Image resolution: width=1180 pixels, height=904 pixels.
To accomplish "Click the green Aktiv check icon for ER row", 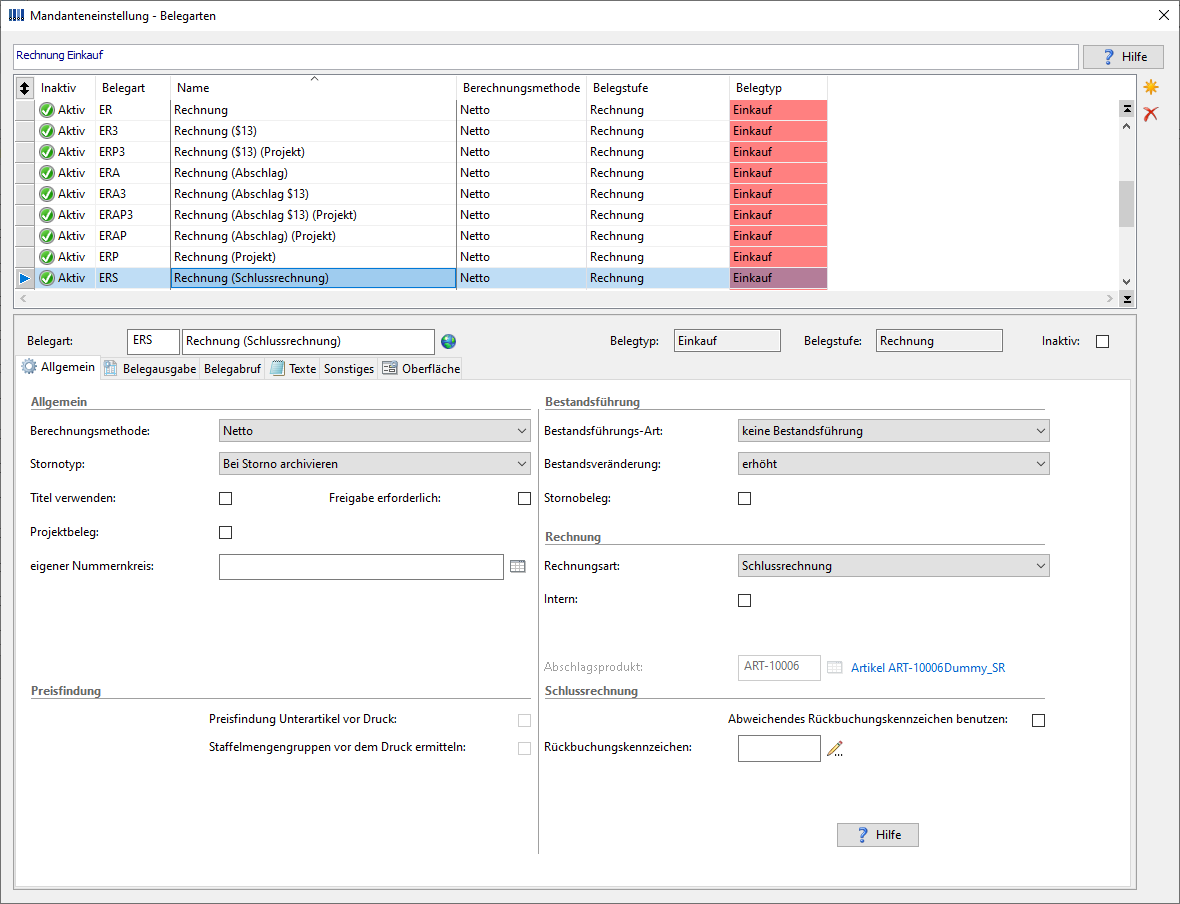I will [47, 110].
